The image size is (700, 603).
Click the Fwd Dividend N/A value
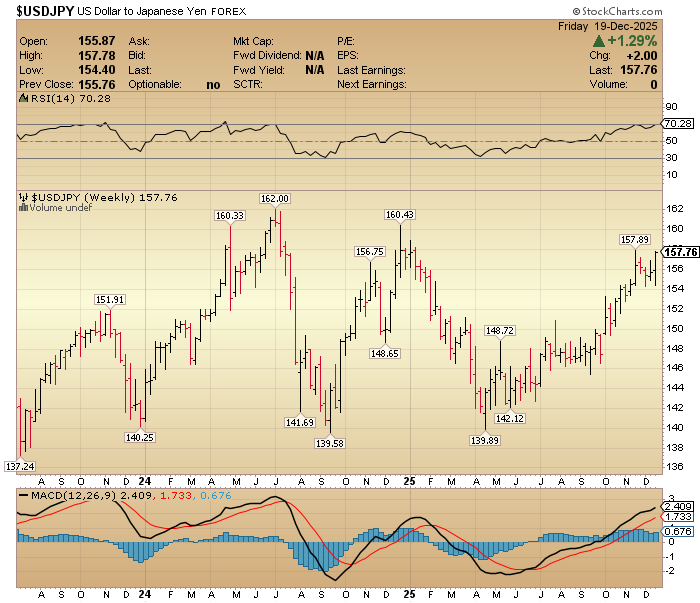[315, 56]
